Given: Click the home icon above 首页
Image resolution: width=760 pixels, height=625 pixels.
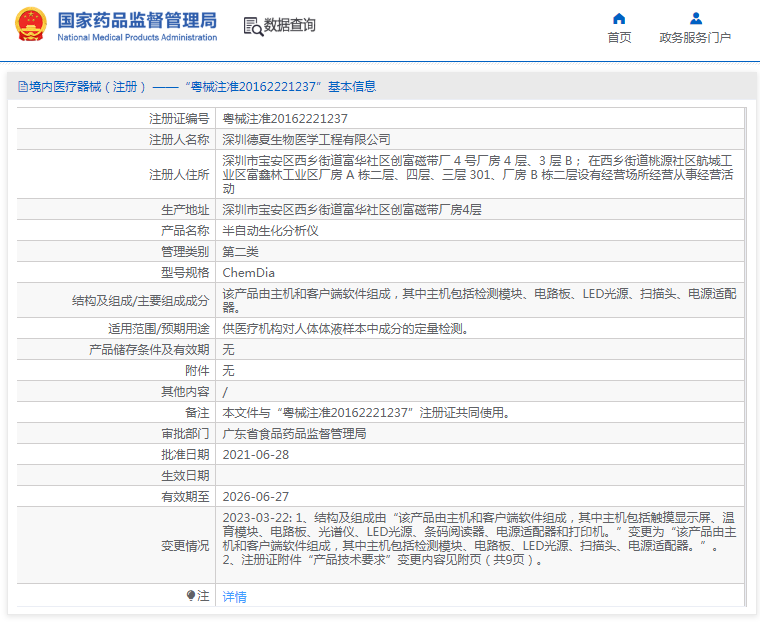Looking at the screenshot, I should click(x=619, y=18).
